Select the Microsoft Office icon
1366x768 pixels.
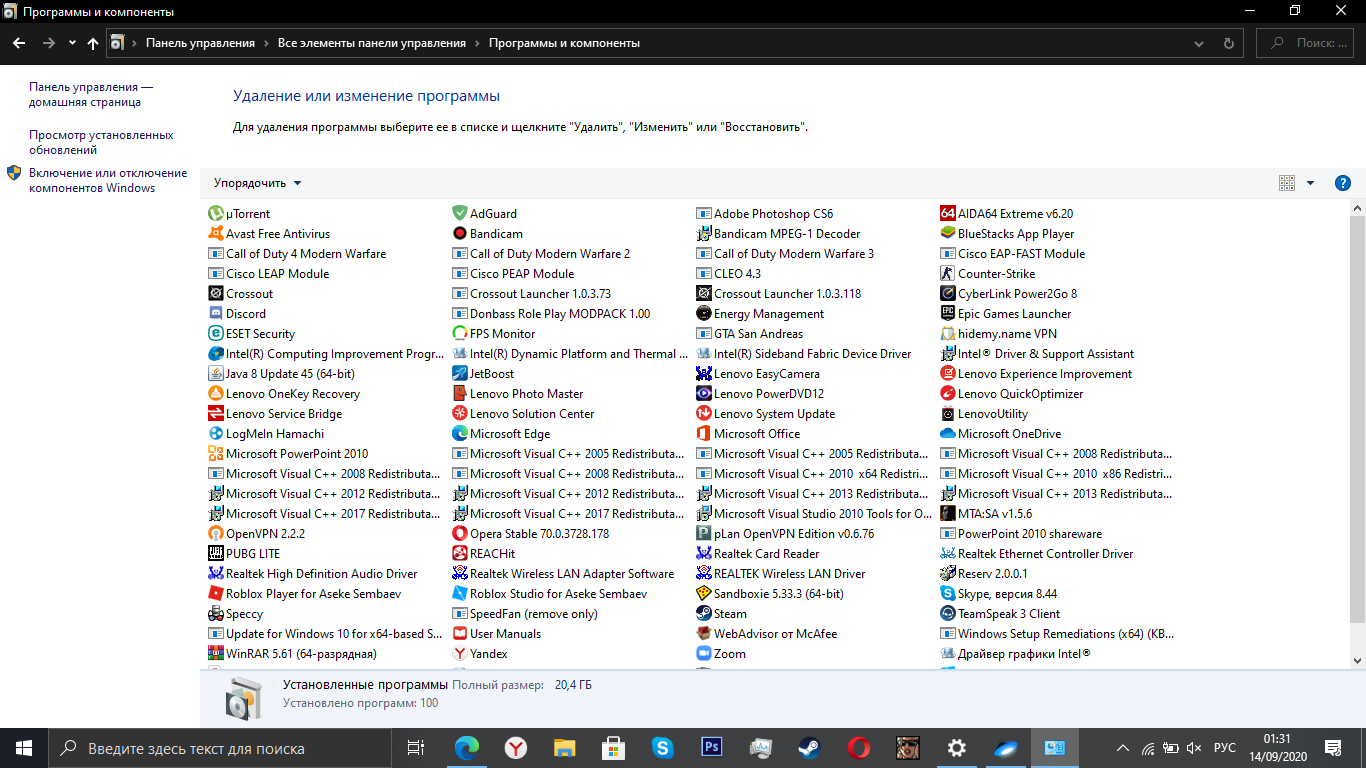704,433
